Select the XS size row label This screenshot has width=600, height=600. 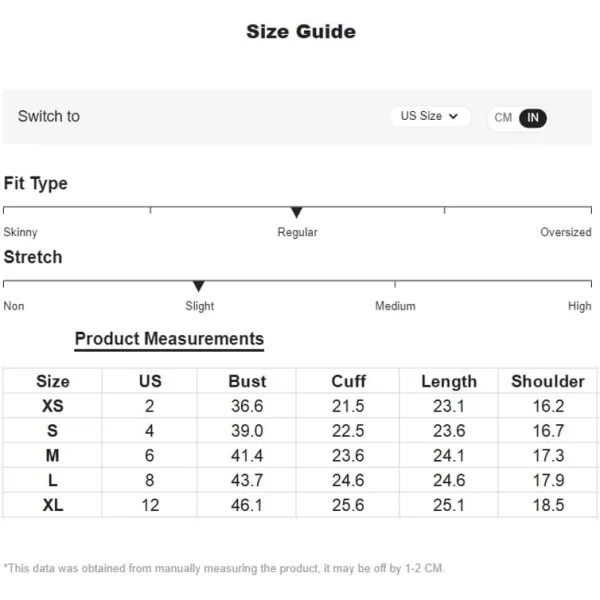coord(53,406)
